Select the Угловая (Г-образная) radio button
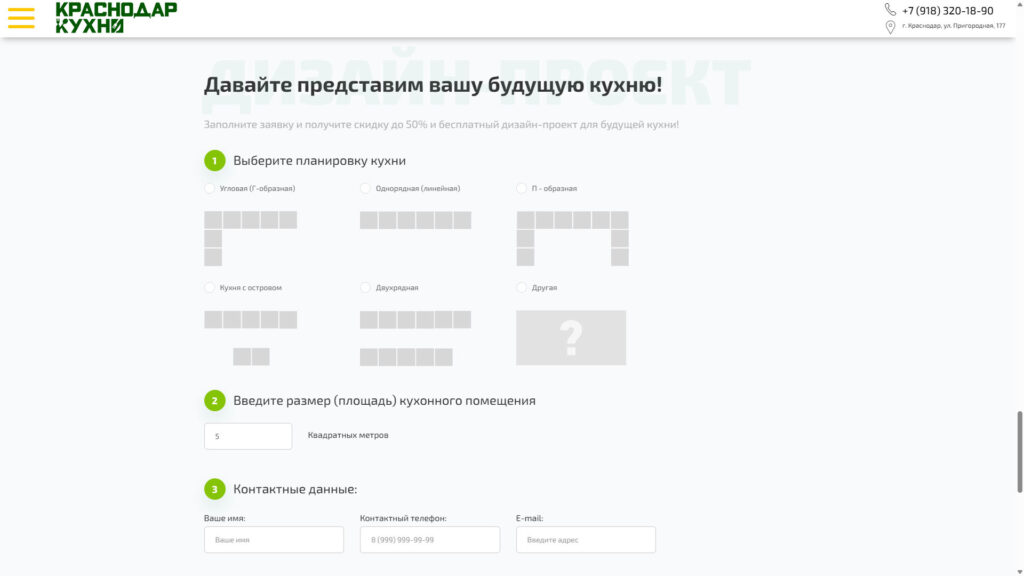The image size is (1024, 576). 210,188
